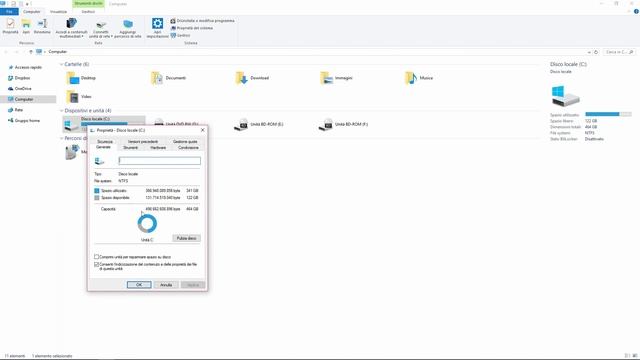Switch to Gestisci ribbon tab
Screen dimensions: 640x360
click(x=88, y=12)
